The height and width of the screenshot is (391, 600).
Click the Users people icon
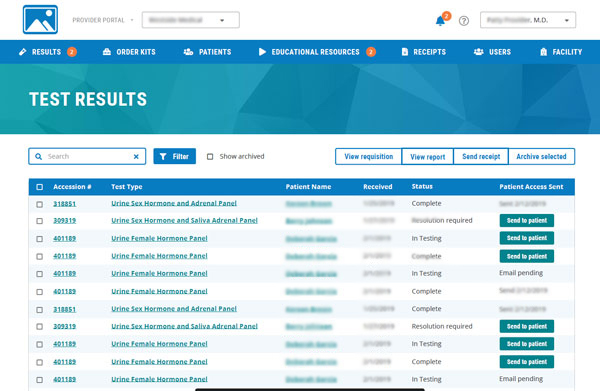click(x=478, y=52)
